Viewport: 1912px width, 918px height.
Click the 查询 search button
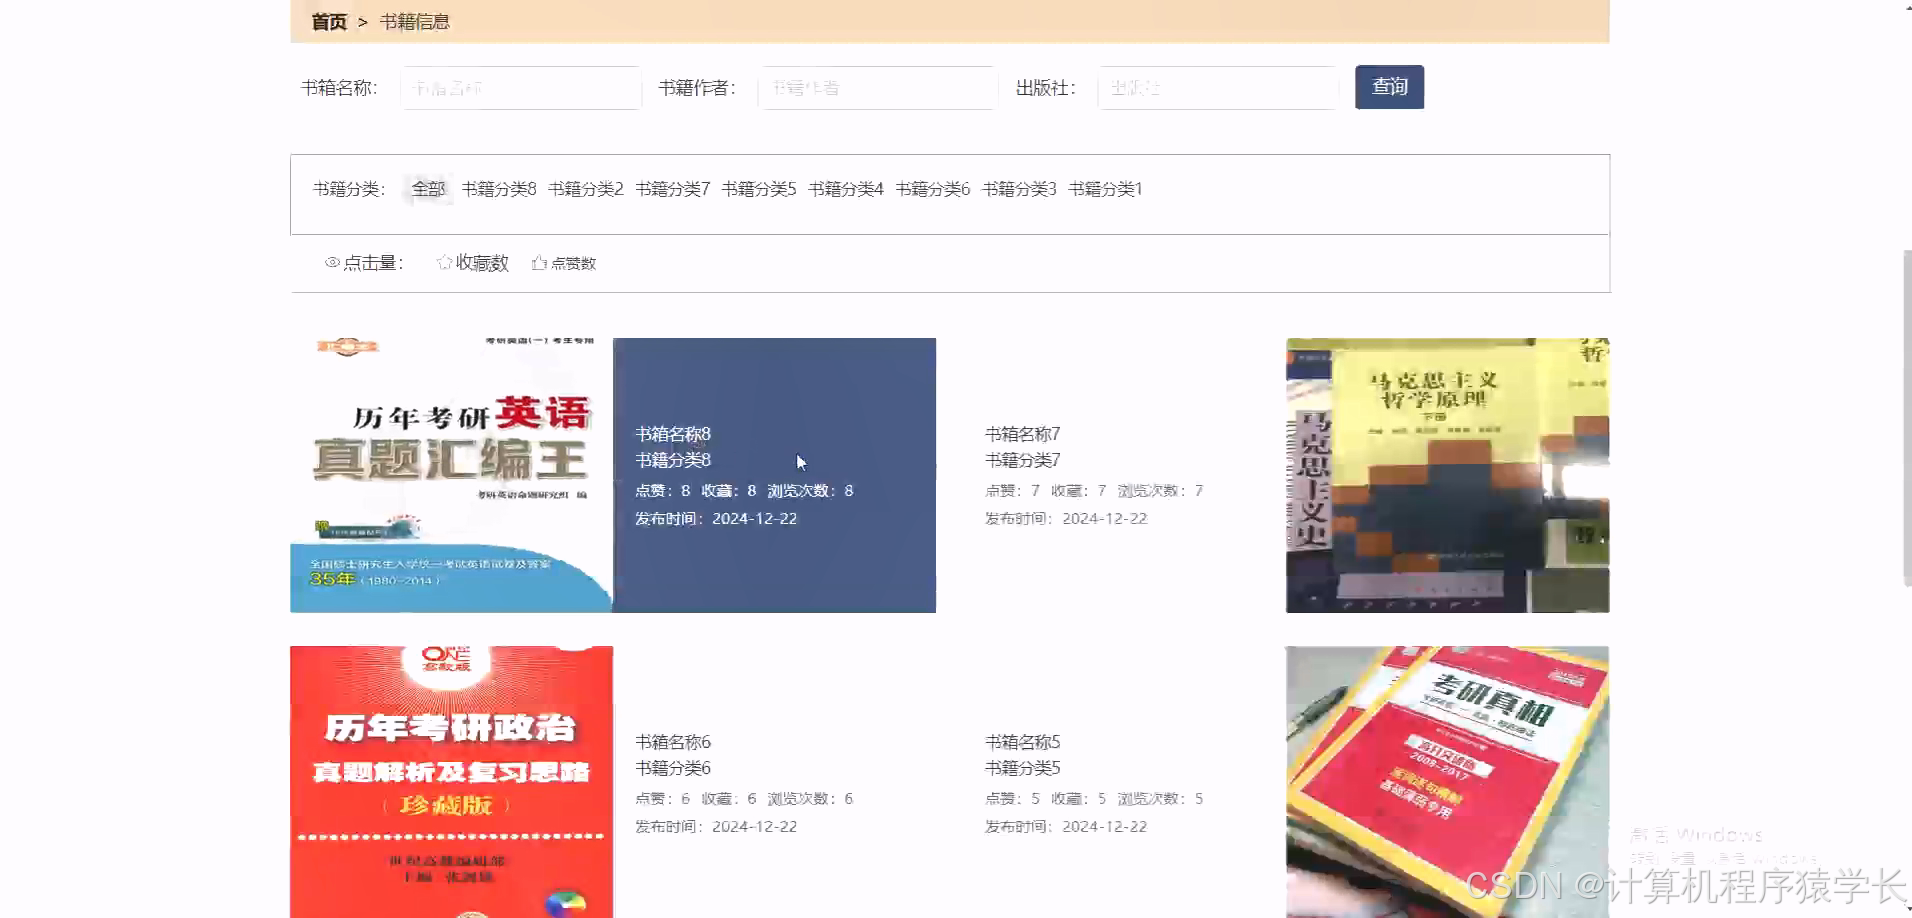click(1389, 87)
